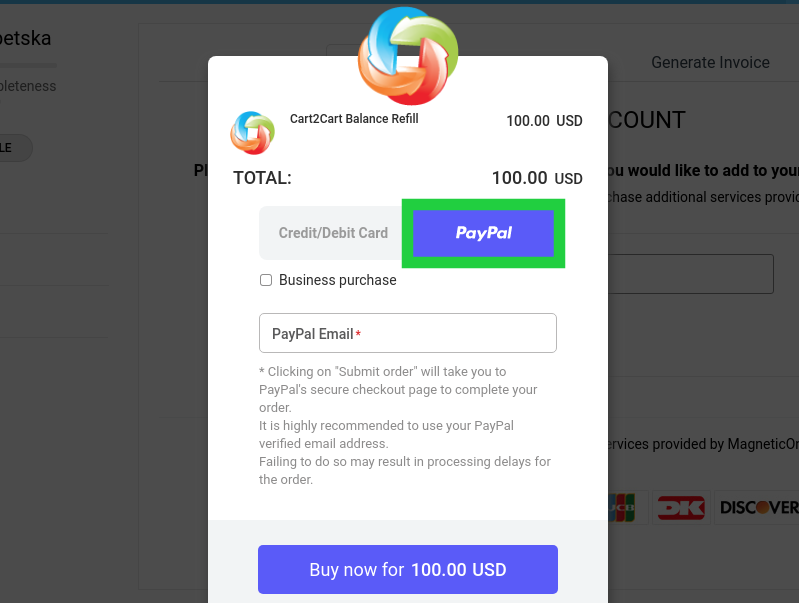Click the profile completeness progress bar
The height and width of the screenshot is (603, 799).
point(28,65)
